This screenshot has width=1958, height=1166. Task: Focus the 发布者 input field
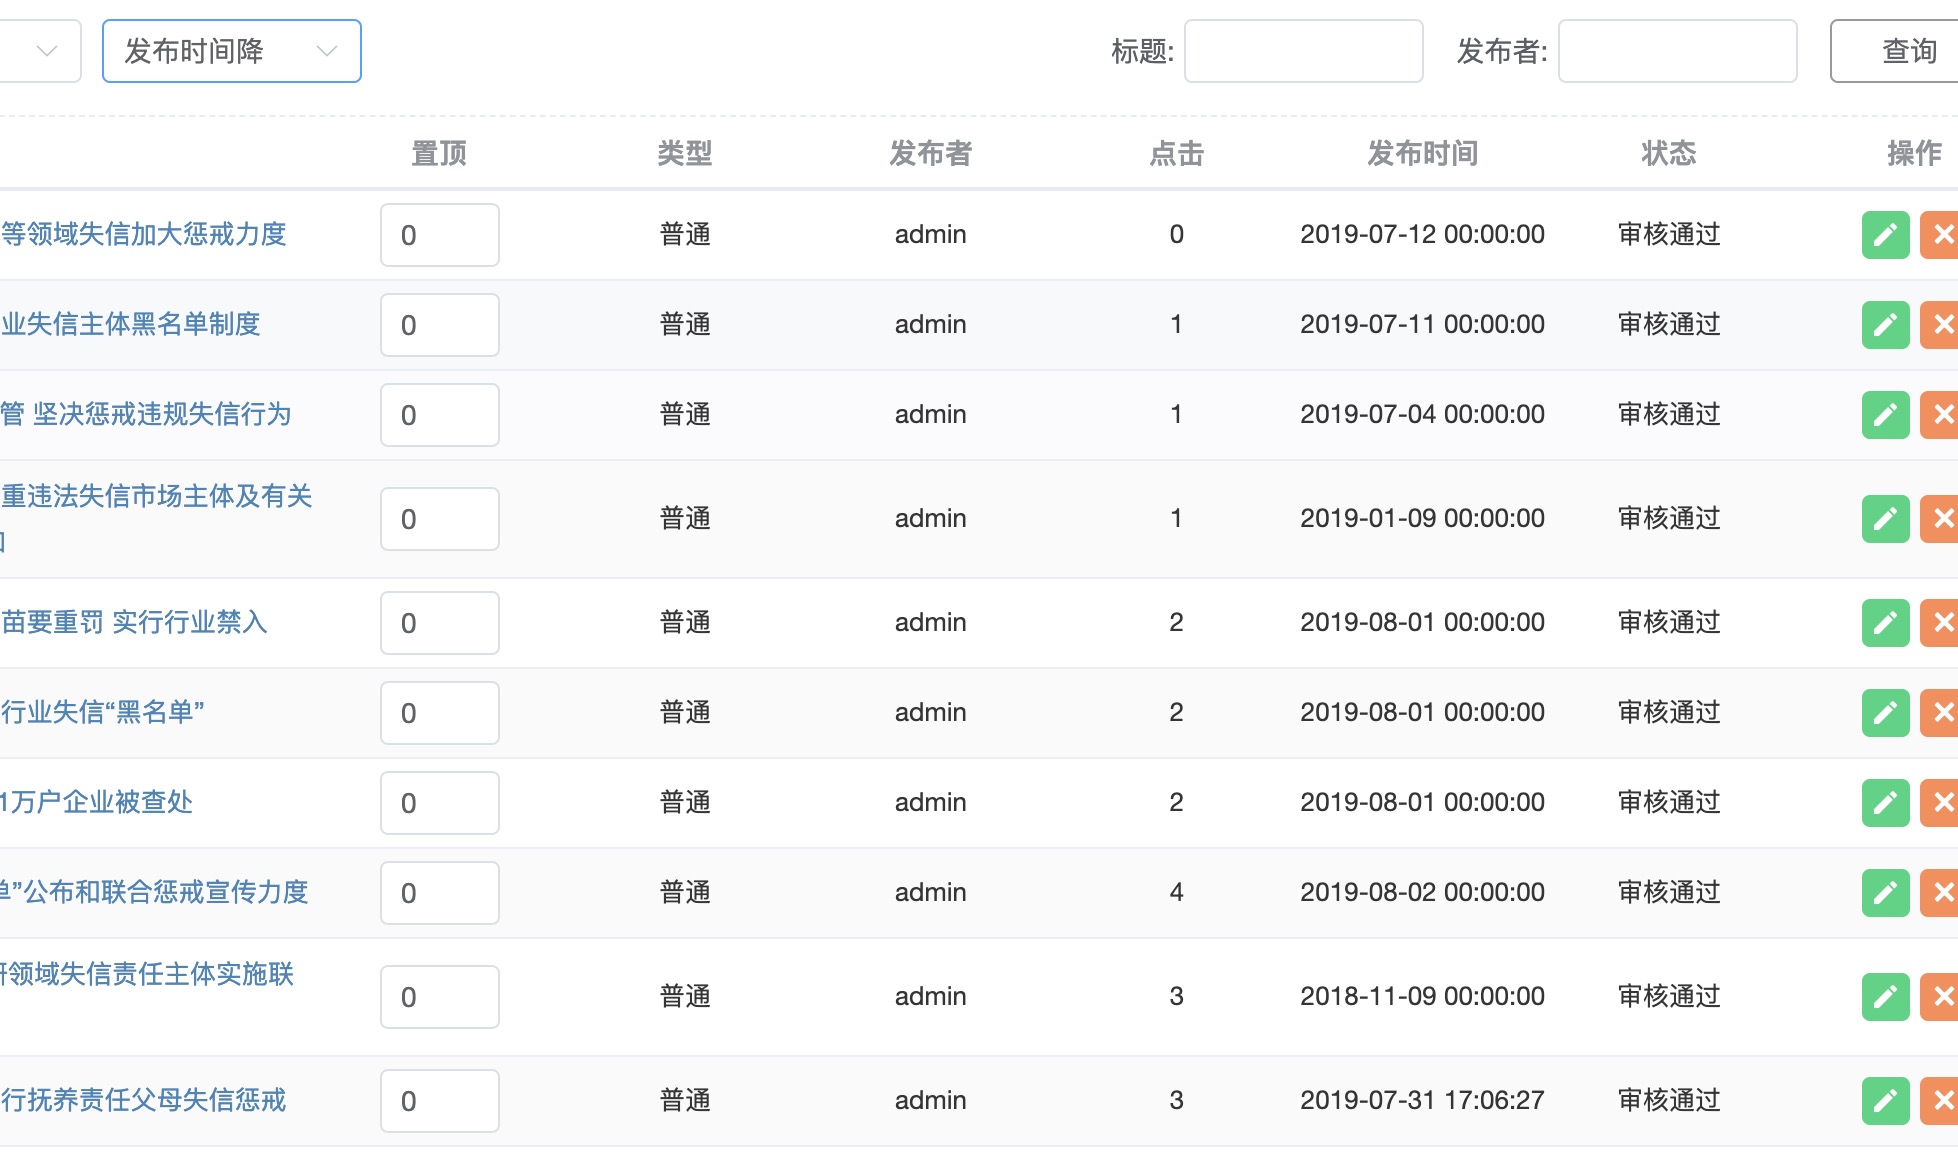click(x=1677, y=51)
